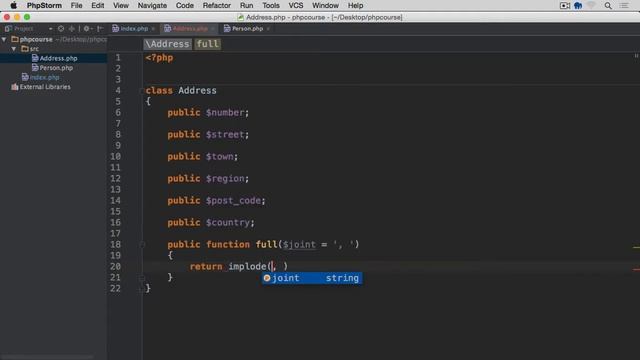Select index.php in project tree
The width and height of the screenshot is (640, 360).
53,77
